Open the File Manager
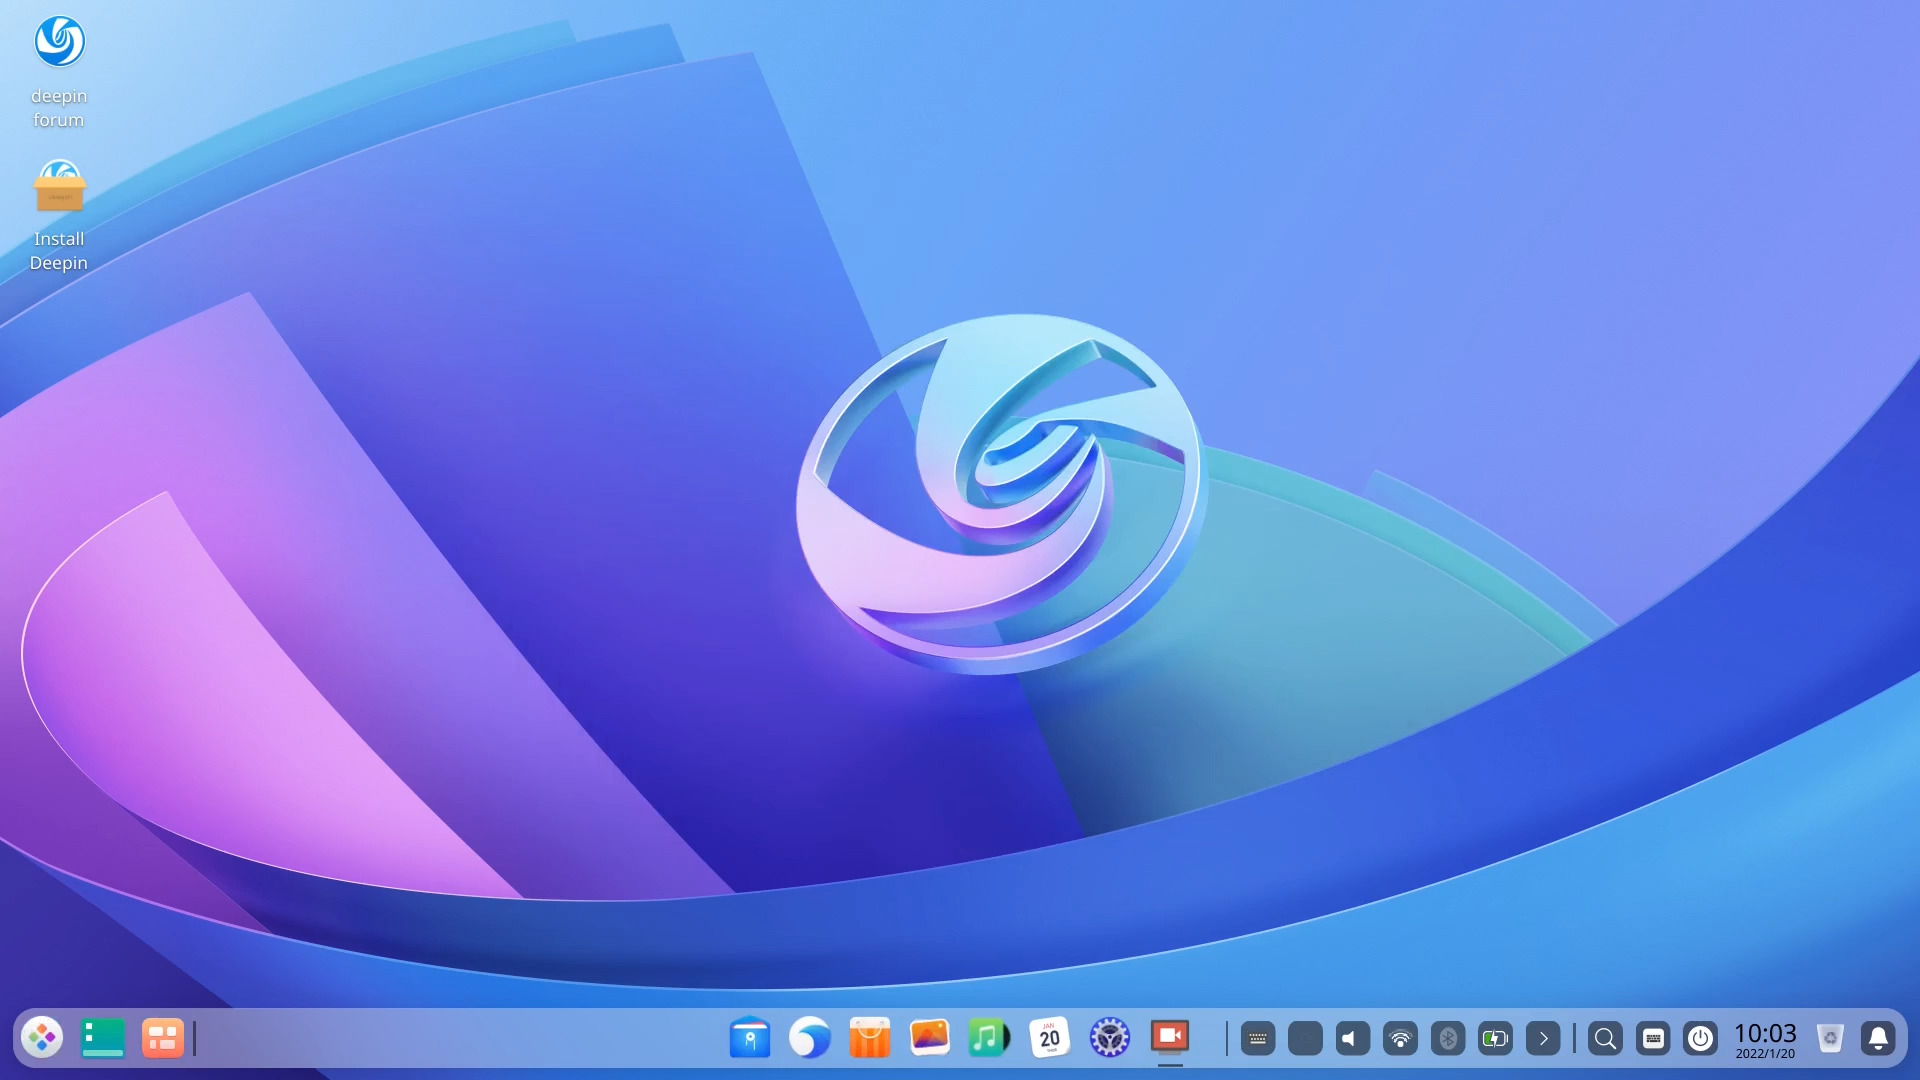This screenshot has height=1080, width=1920. pyautogui.click(x=752, y=1039)
